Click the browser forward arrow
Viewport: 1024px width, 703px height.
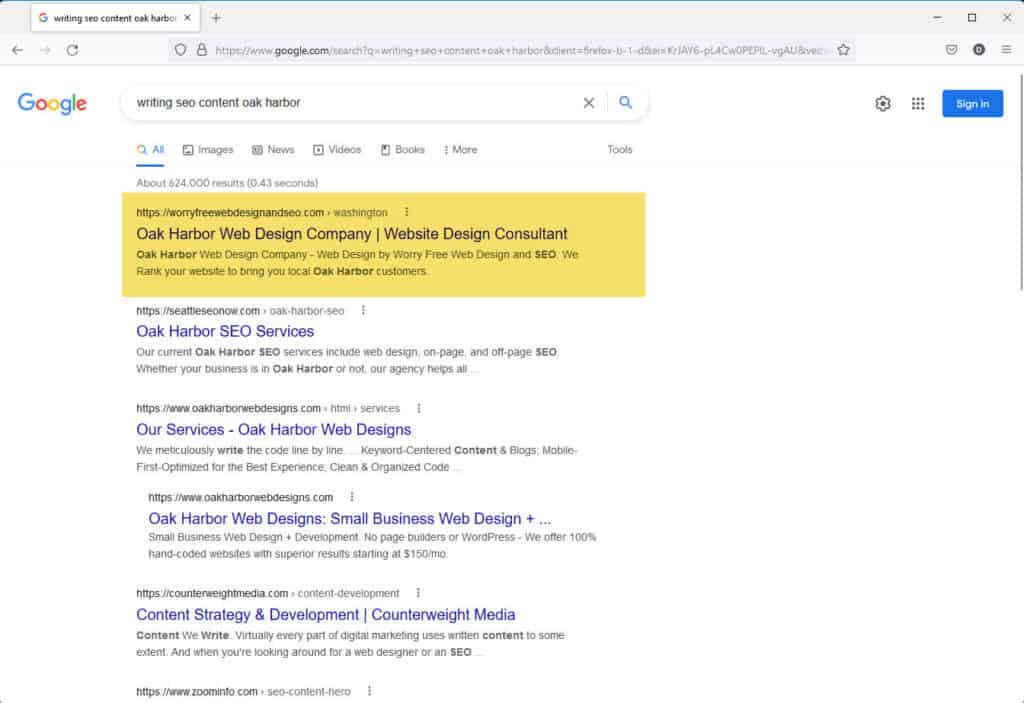45,50
